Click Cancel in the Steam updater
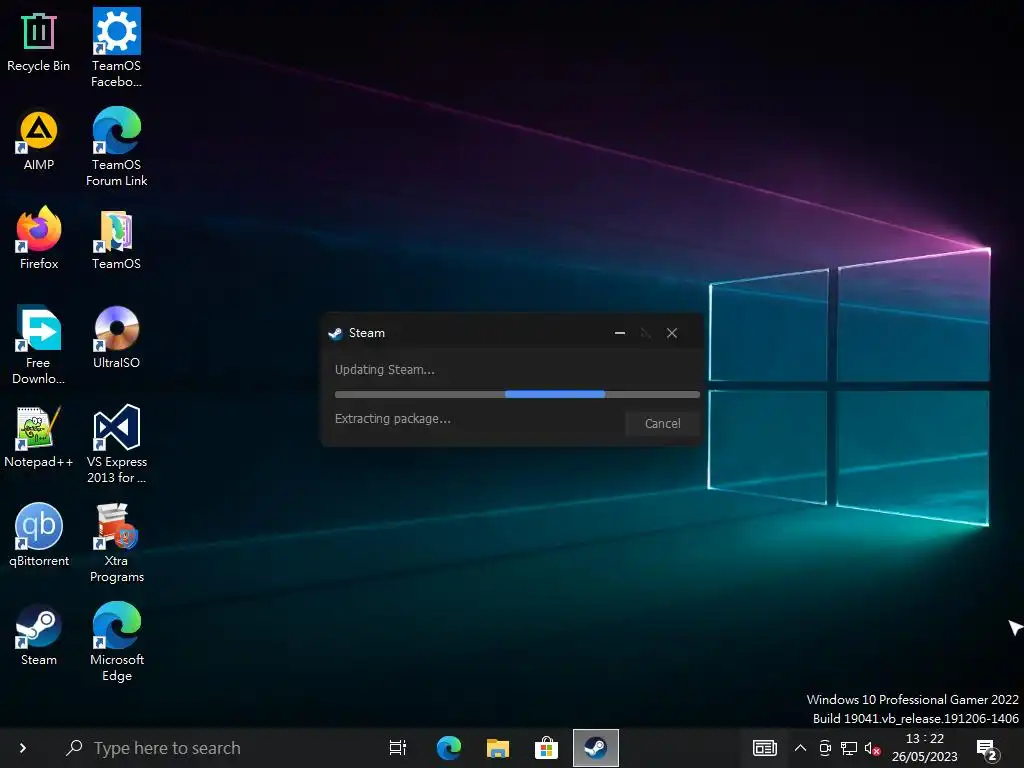The image size is (1024, 768). point(662,424)
